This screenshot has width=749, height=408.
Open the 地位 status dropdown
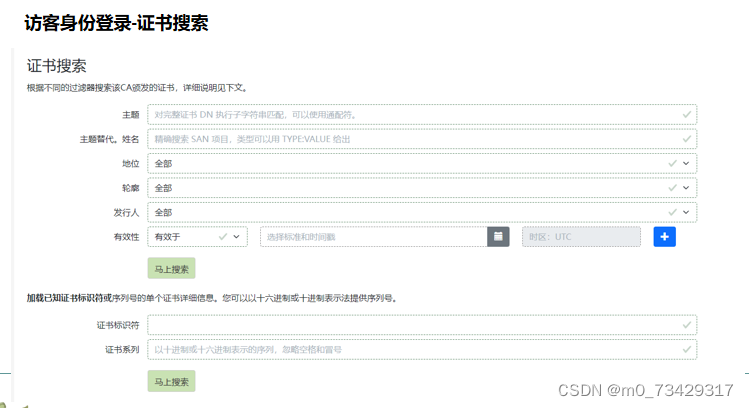coord(422,163)
